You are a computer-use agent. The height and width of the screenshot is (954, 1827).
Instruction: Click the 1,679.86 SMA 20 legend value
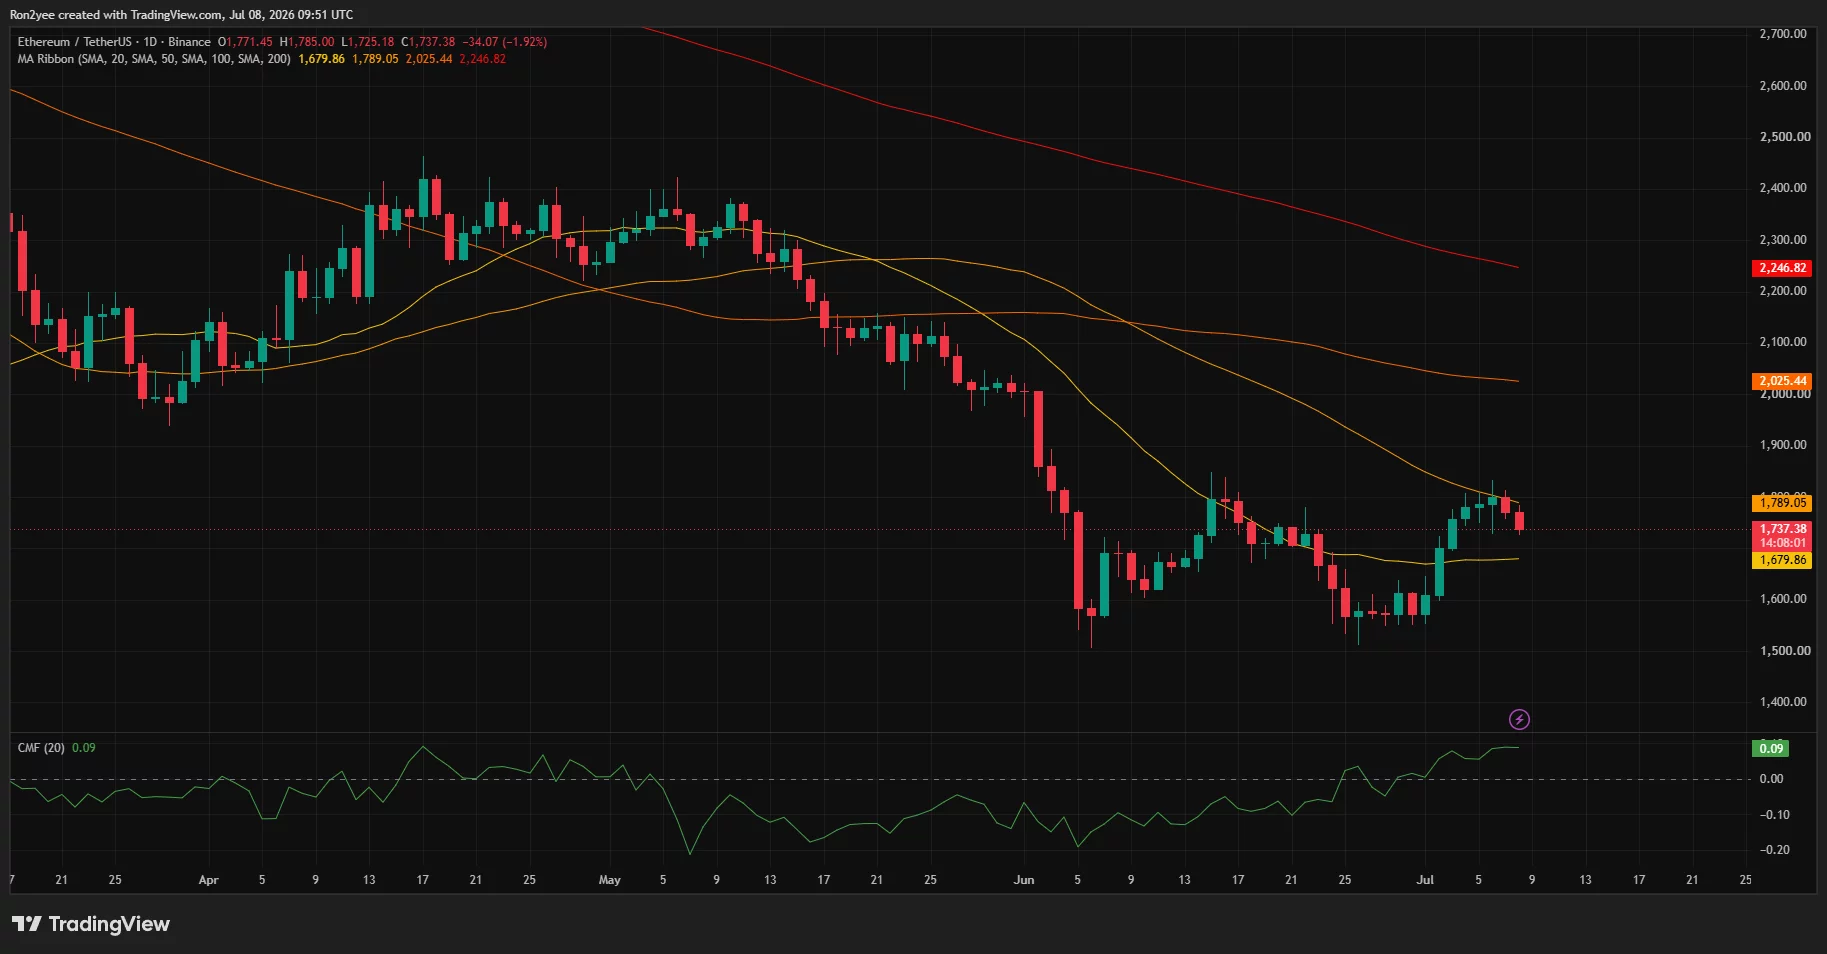coord(321,59)
